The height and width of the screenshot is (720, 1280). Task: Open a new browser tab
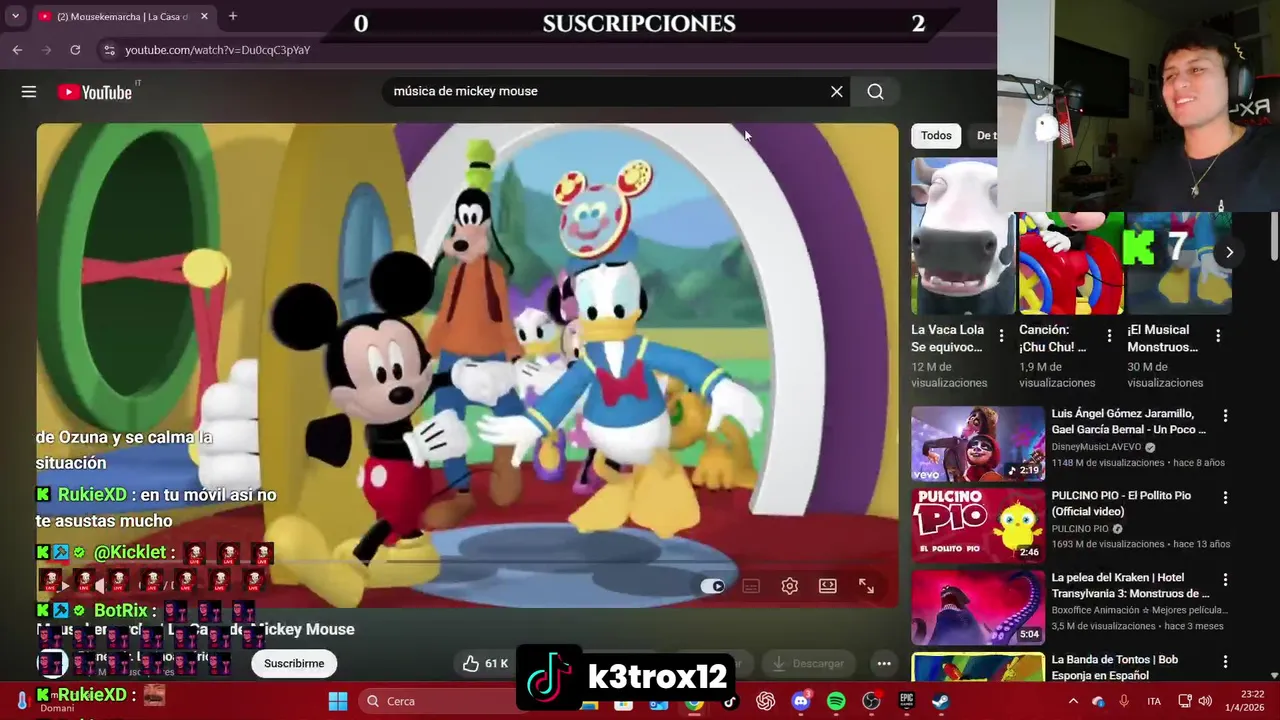pyautogui.click(x=232, y=16)
